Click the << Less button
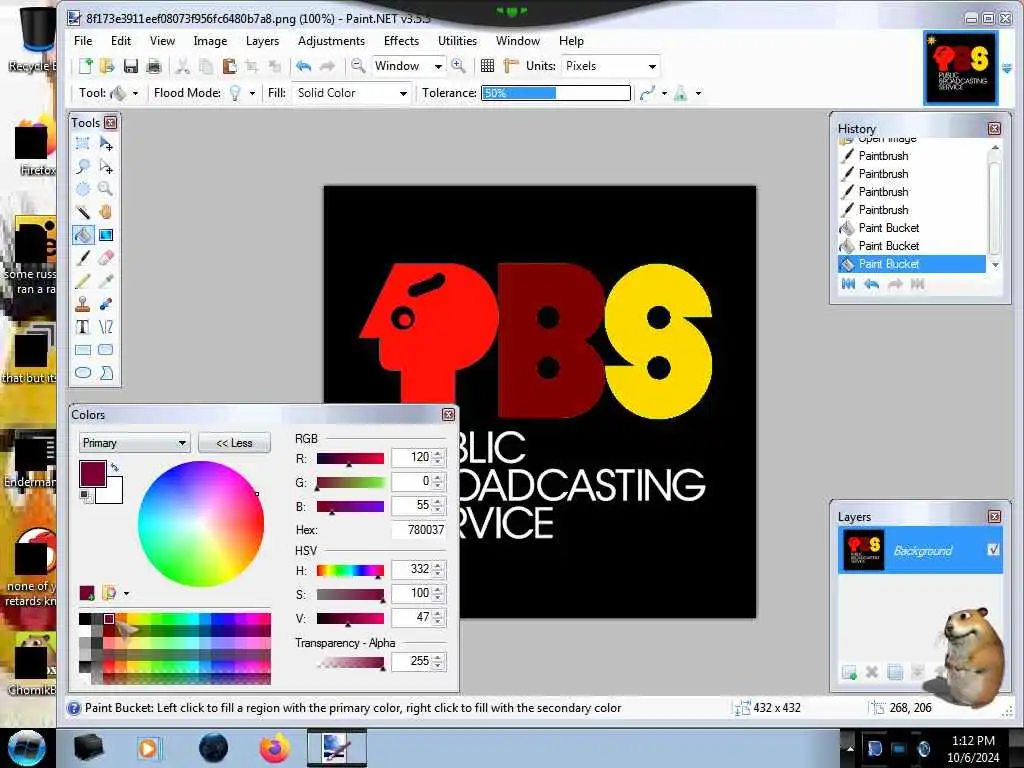This screenshot has height=768, width=1024. point(234,443)
